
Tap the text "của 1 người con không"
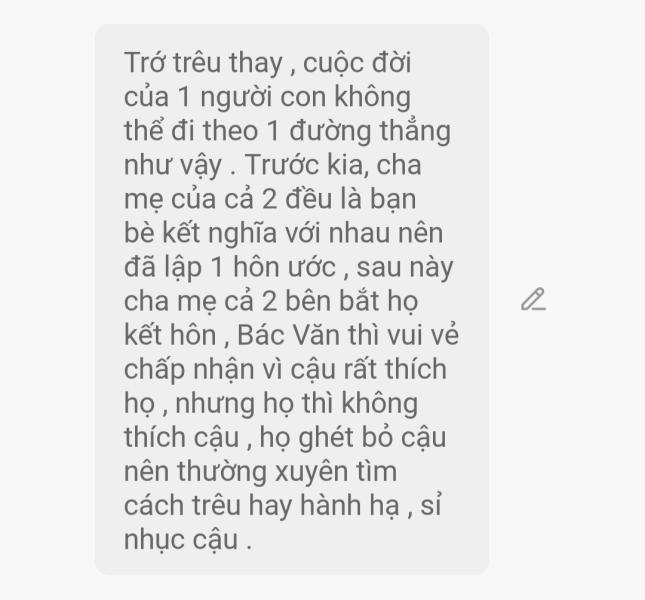(x=267, y=98)
